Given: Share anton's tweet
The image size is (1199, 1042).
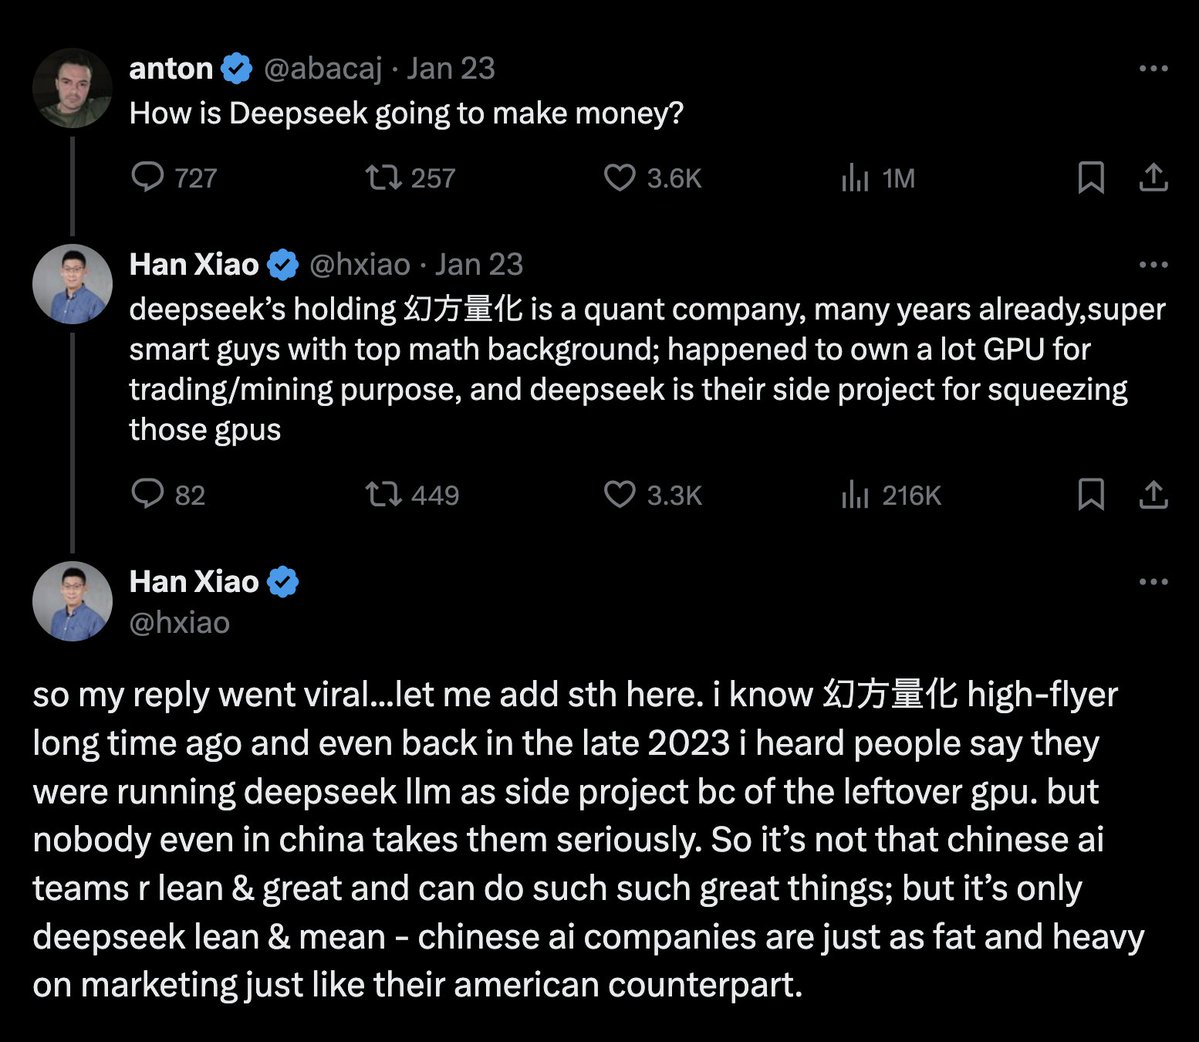Looking at the screenshot, I should [x=1153, y=178].
